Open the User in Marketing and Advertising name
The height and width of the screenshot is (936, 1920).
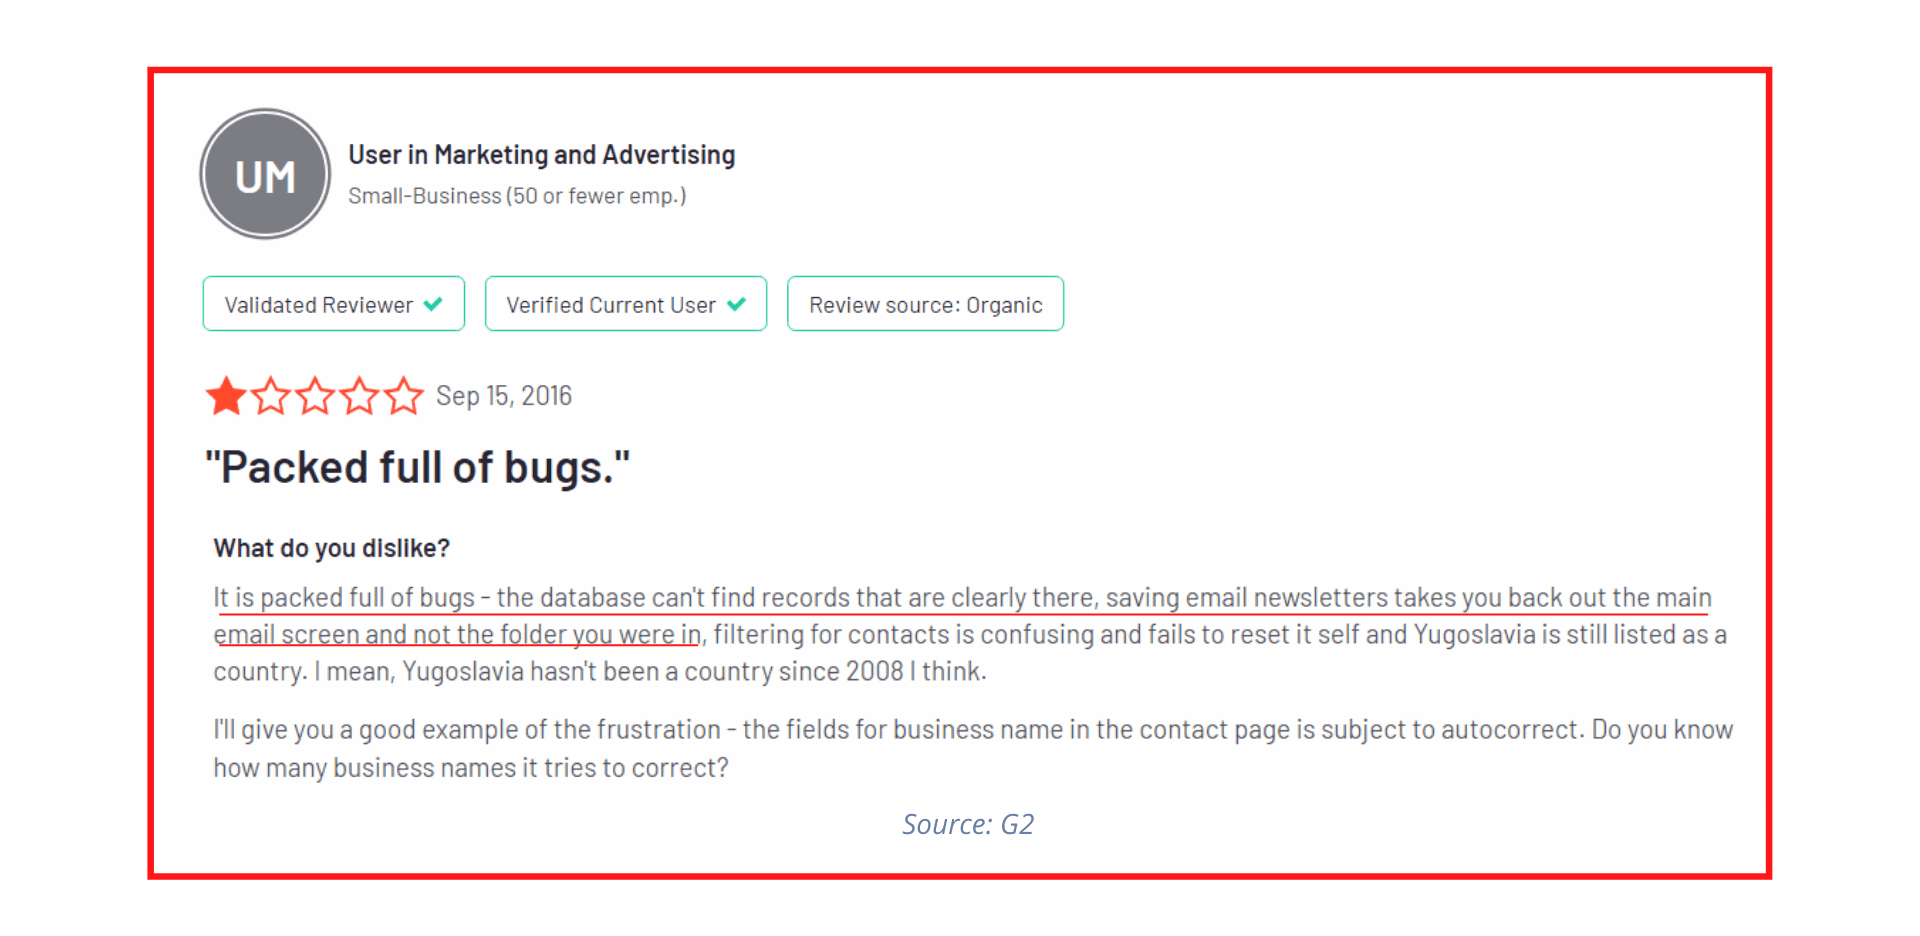[x=542, y=155]
